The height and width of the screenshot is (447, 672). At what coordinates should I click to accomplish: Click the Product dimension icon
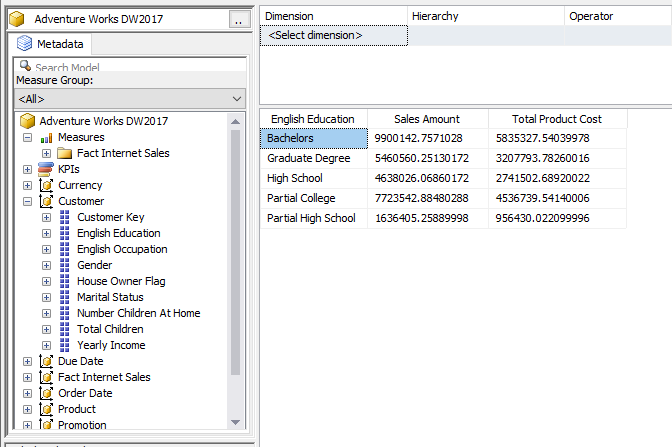pyautogui.click(x=46, y=409)
